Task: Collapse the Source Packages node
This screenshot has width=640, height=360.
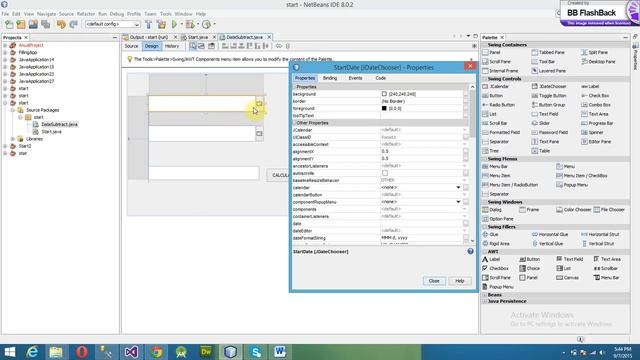Action: [13, 110]
